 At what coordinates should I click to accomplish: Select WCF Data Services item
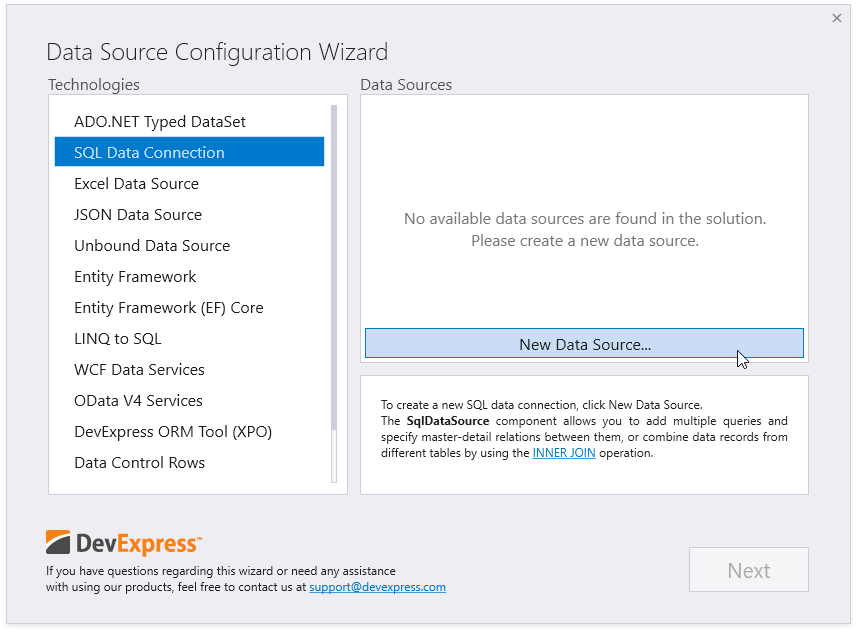(189, 370)
